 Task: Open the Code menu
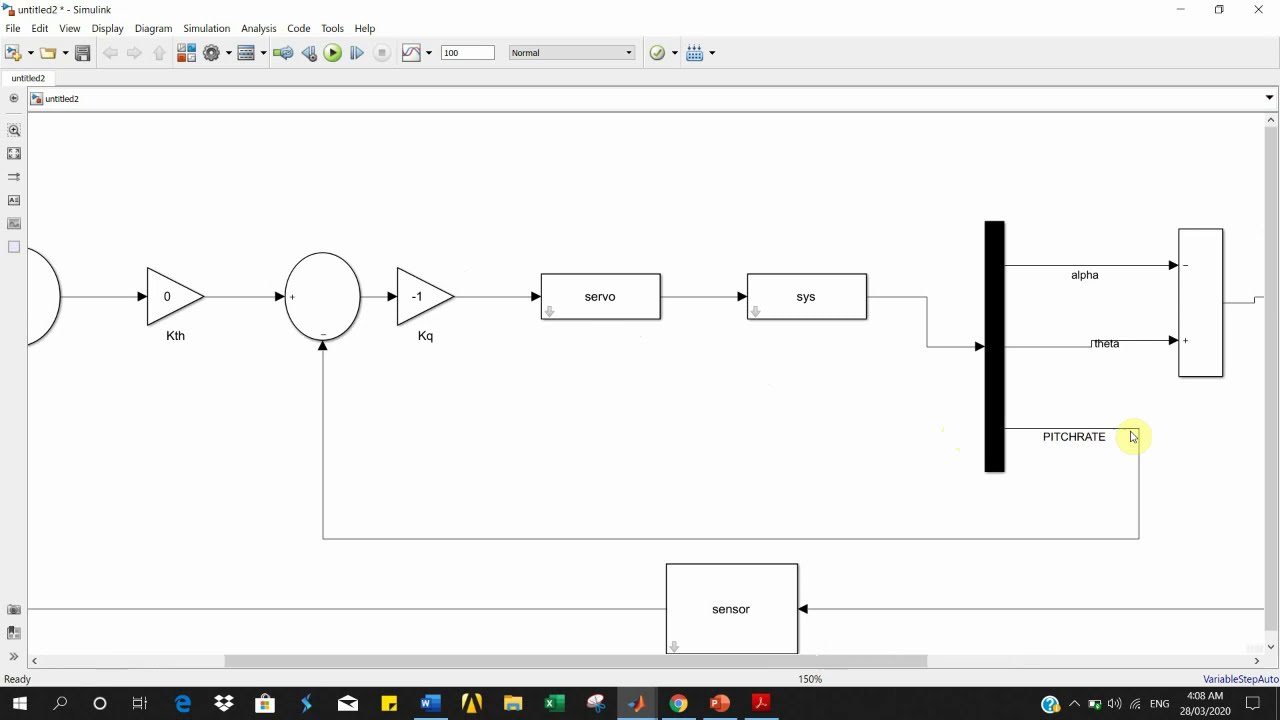(x=299, y=28)
